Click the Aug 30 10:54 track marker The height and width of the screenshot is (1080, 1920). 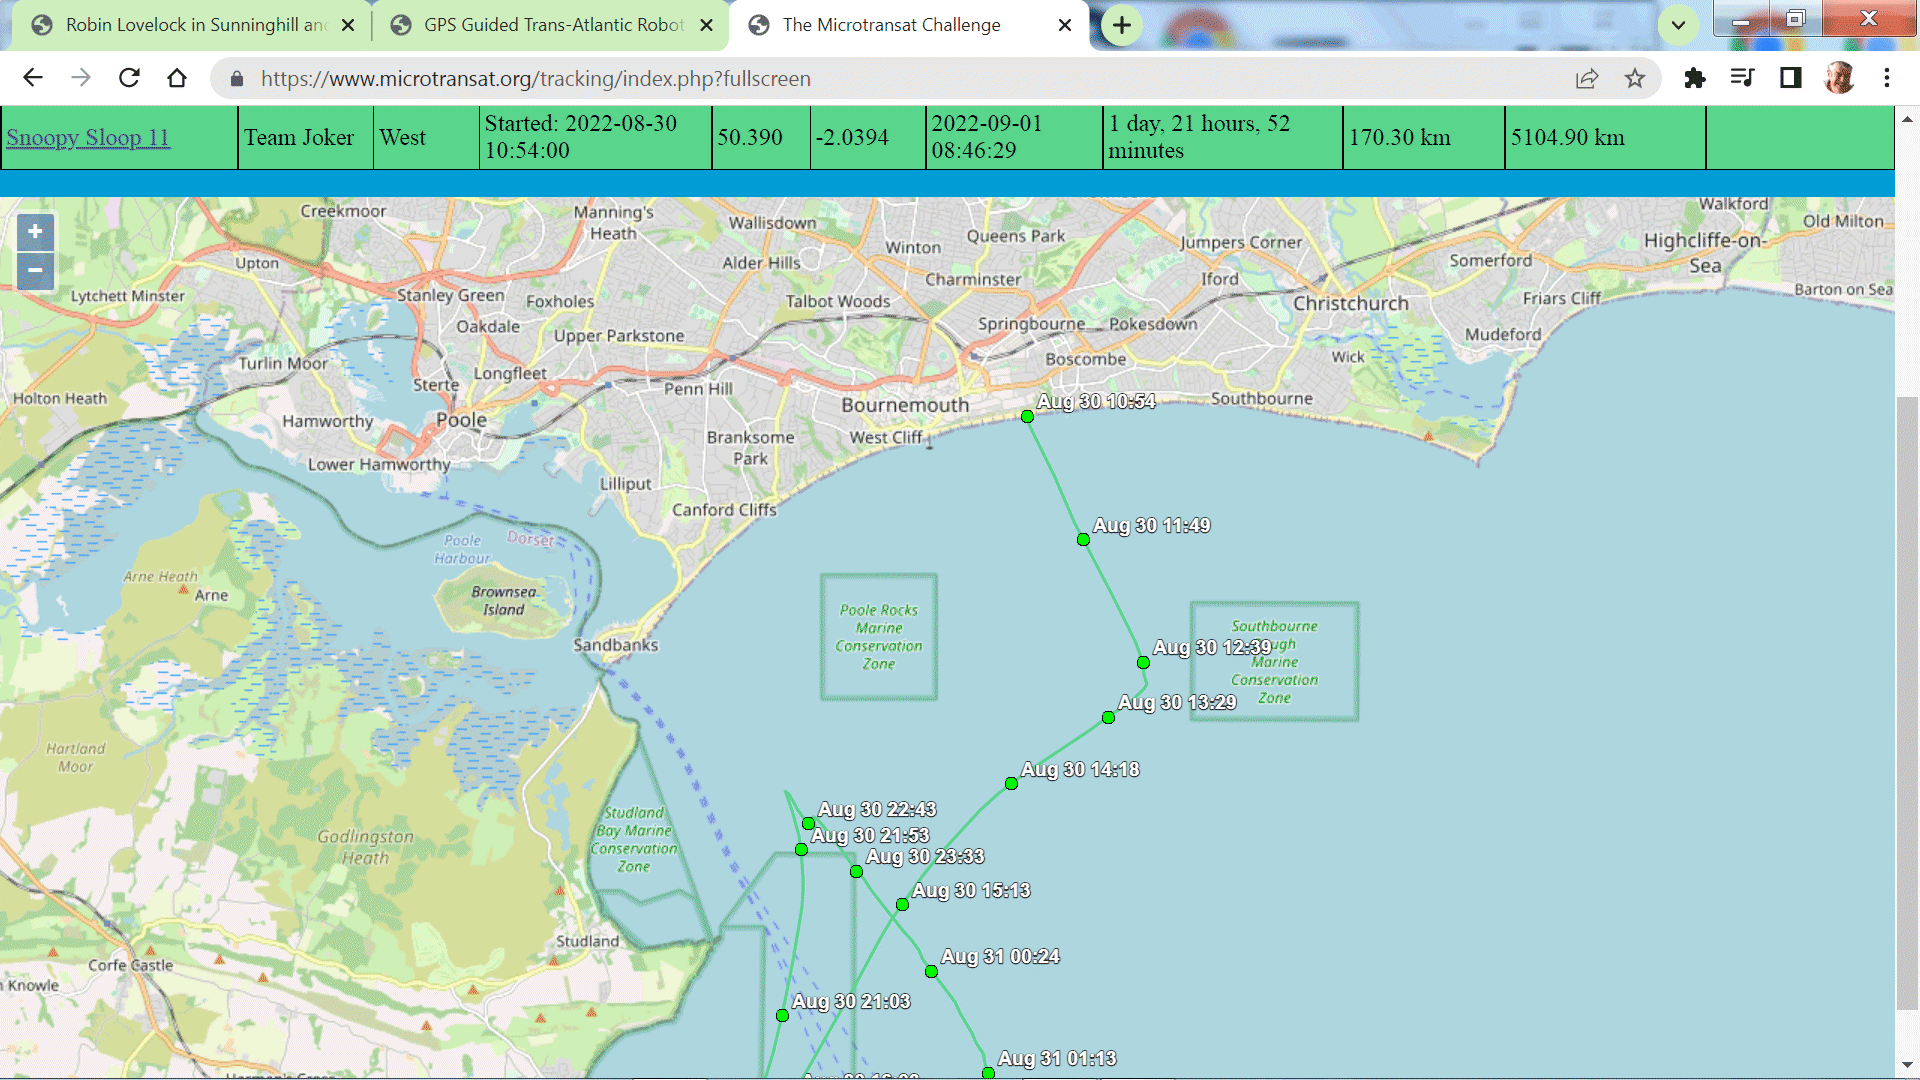(x=1027, y=416)
